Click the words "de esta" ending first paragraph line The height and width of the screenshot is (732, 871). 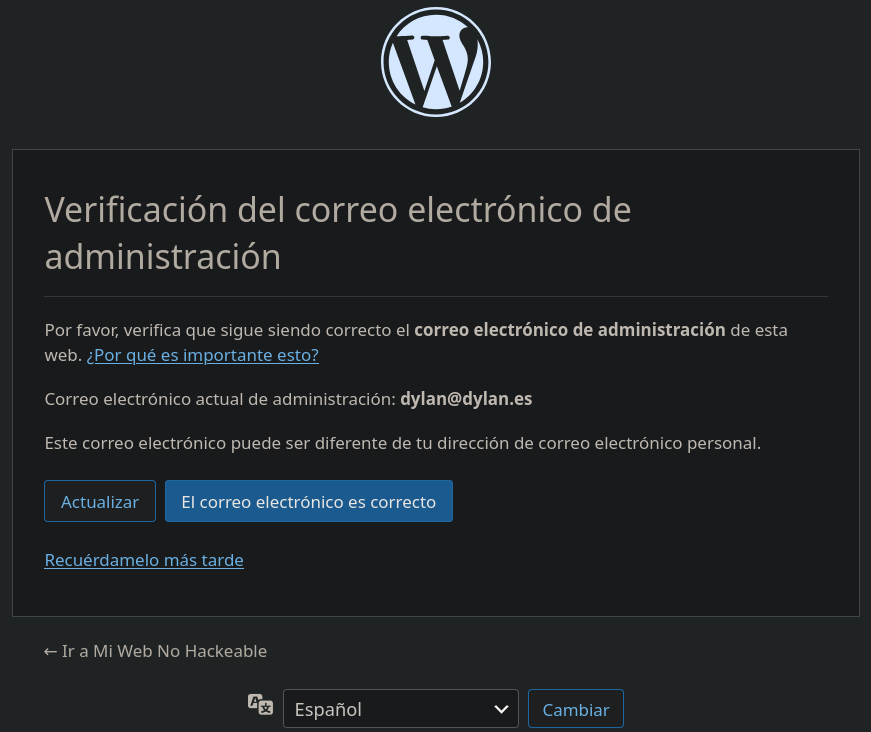point(759,330)
